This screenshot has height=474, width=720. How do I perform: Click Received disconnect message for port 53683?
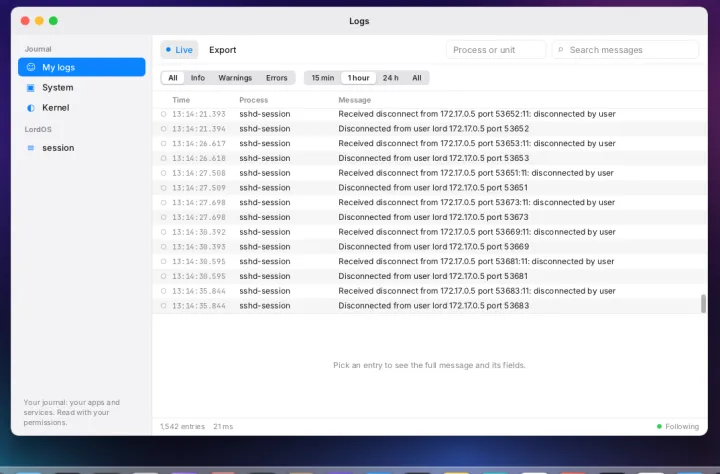click(x=477, y=291)
